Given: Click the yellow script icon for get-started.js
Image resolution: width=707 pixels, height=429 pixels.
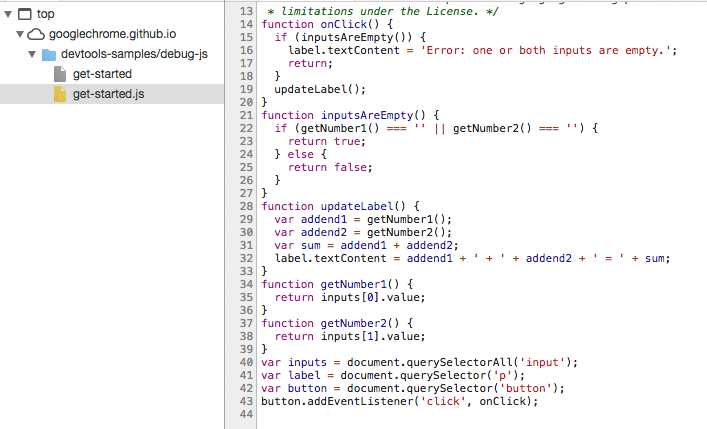Looking at the screenshot, I should [x=59, y=94].
